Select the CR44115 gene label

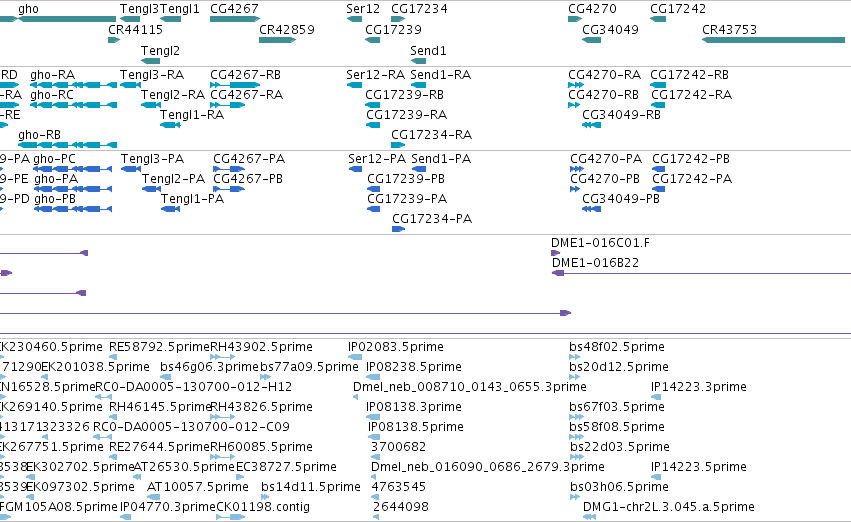(x=135, y=29)
